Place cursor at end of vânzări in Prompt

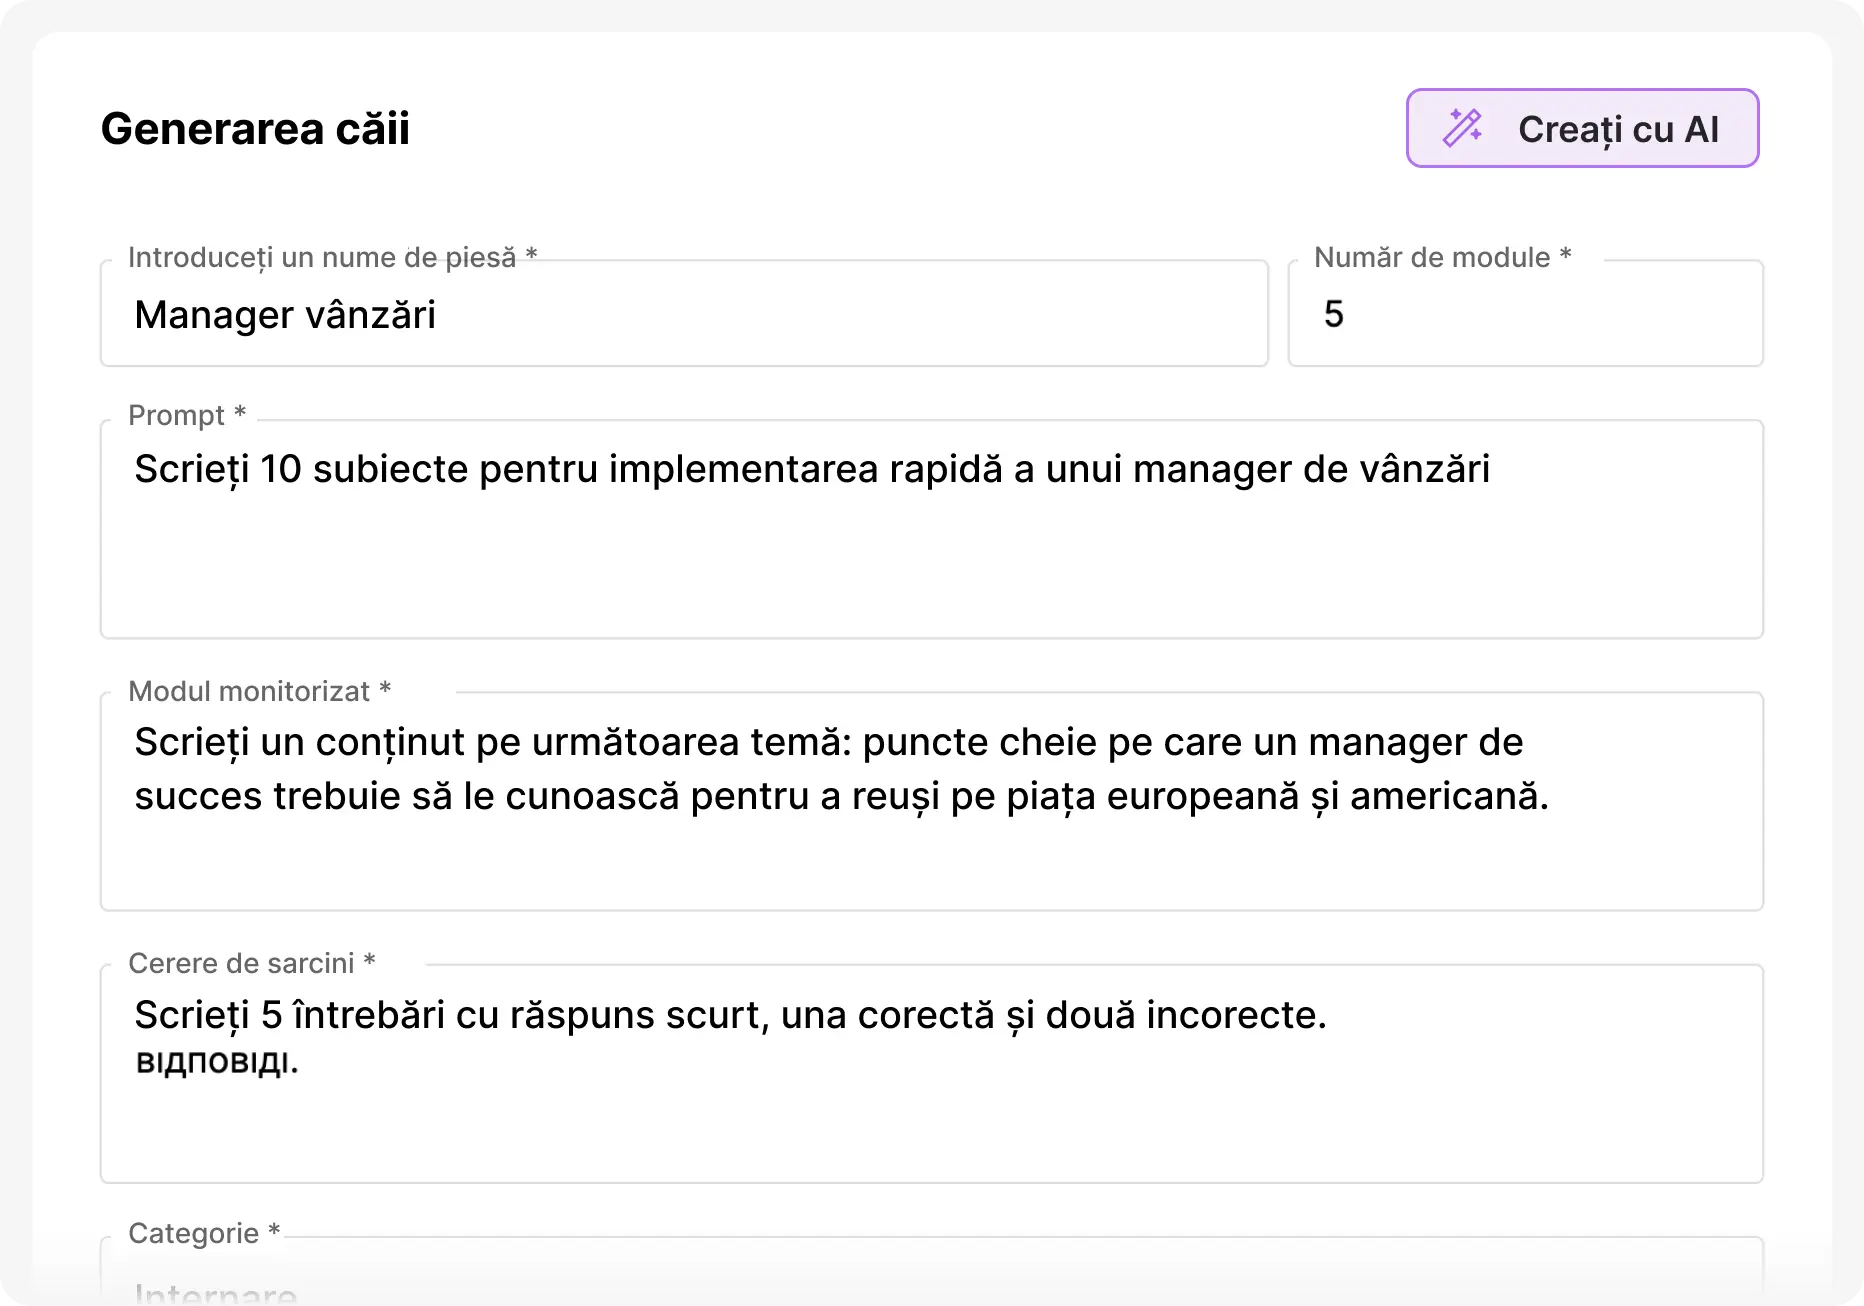point(1492,469)
